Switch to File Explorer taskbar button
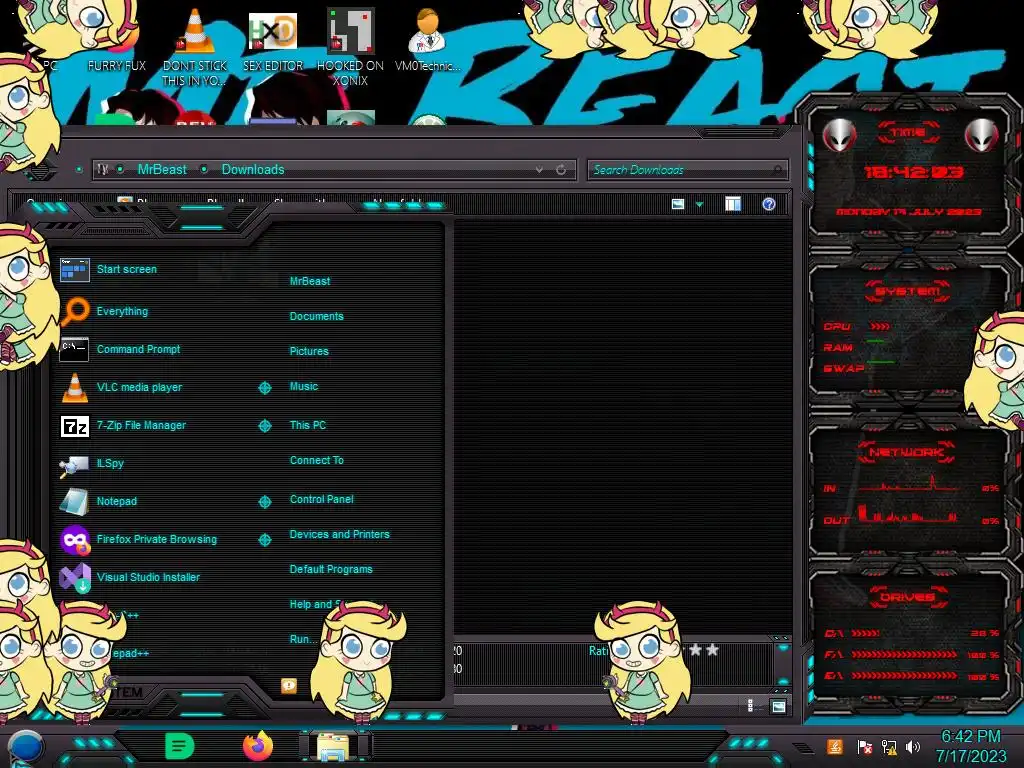The height and width of the screenshot is (768, 1024). click(334, 746)
